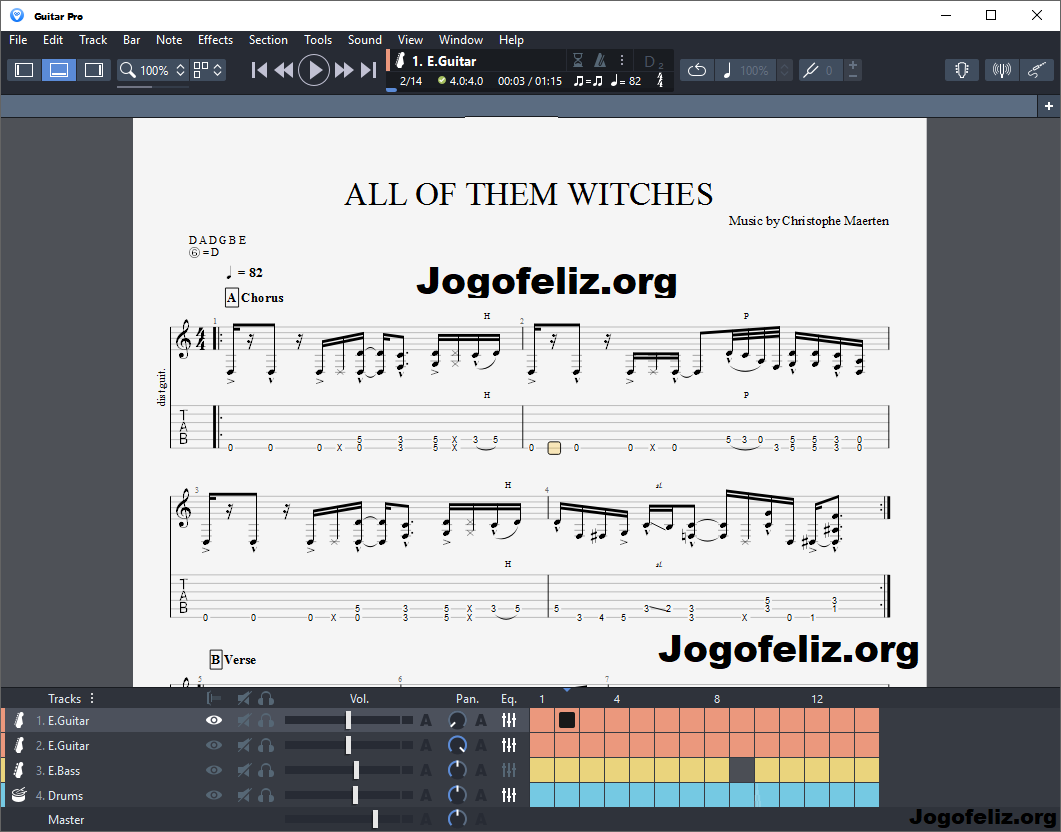
Task: Click the 3. E.Bass pan knob
Action: pos(457,770)
